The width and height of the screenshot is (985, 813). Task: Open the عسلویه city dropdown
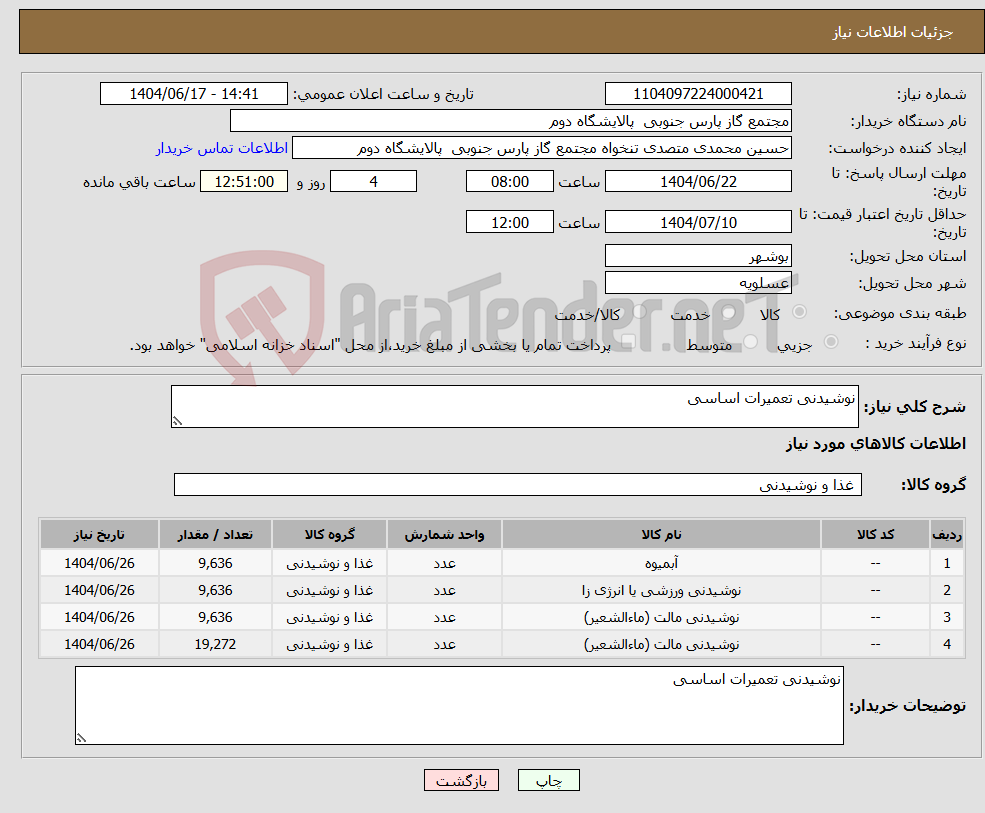click(697, 281)
